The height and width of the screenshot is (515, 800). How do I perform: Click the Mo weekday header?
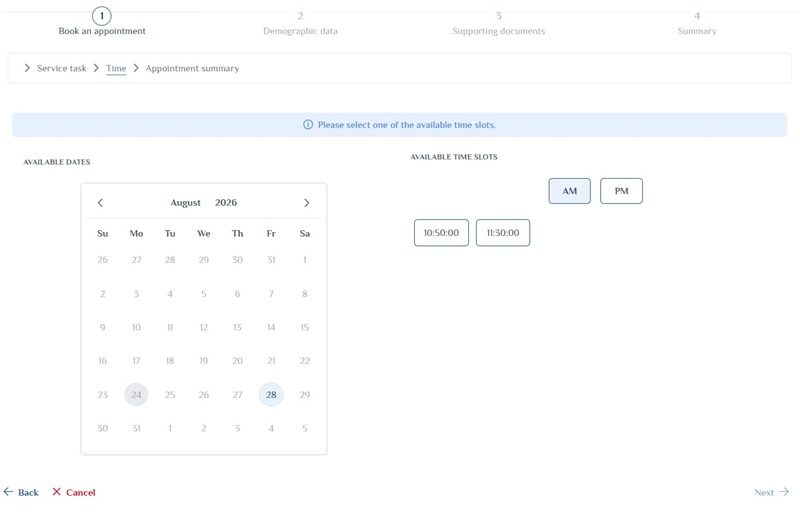click(x=136, y=233)
